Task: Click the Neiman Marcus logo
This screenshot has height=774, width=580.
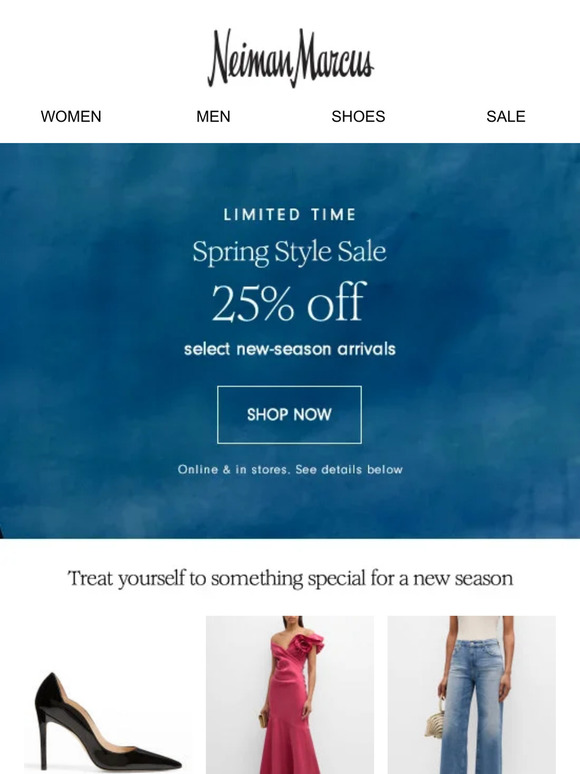Action: (x=290, y=58)
